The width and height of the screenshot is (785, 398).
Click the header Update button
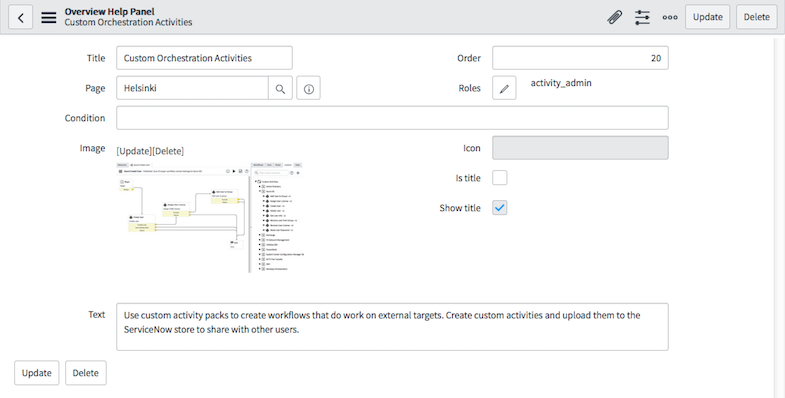(x=707, y=17)
